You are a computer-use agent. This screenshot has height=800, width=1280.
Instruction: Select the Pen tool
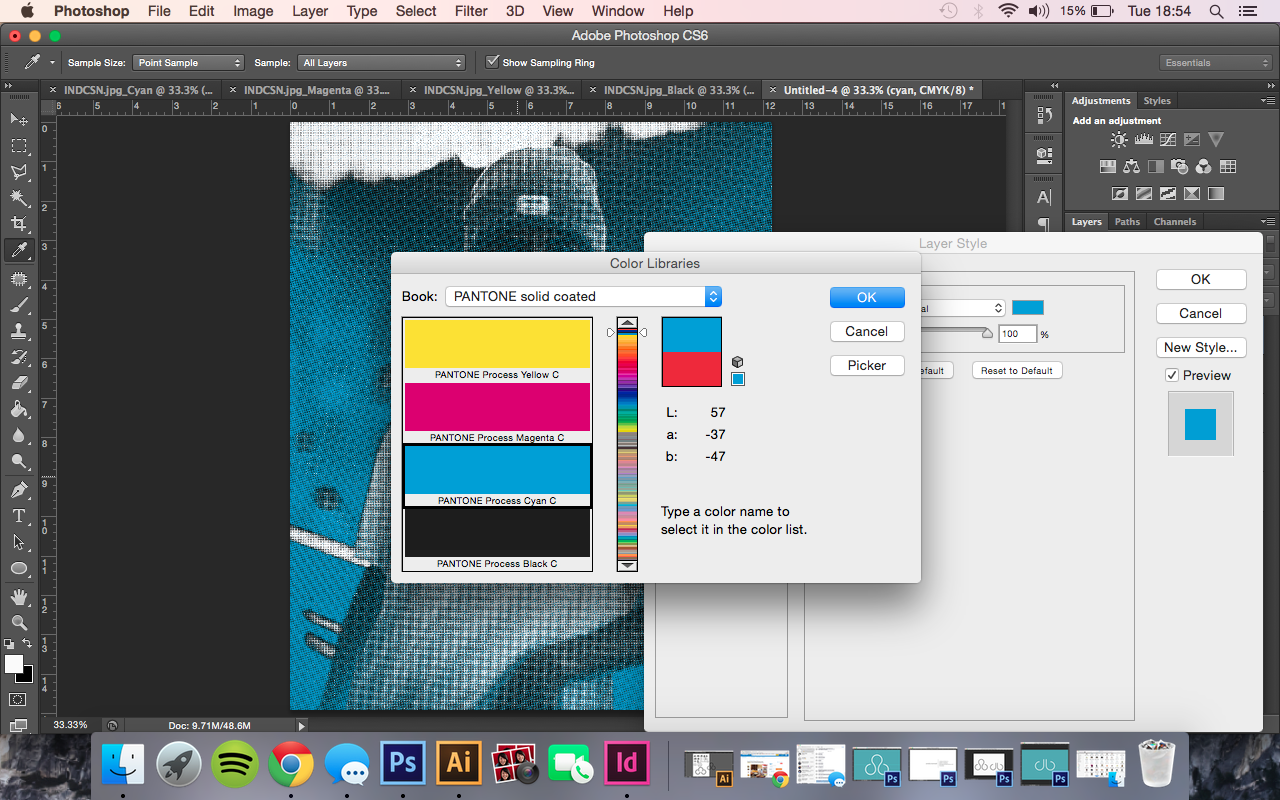click(x=18, y=490)
